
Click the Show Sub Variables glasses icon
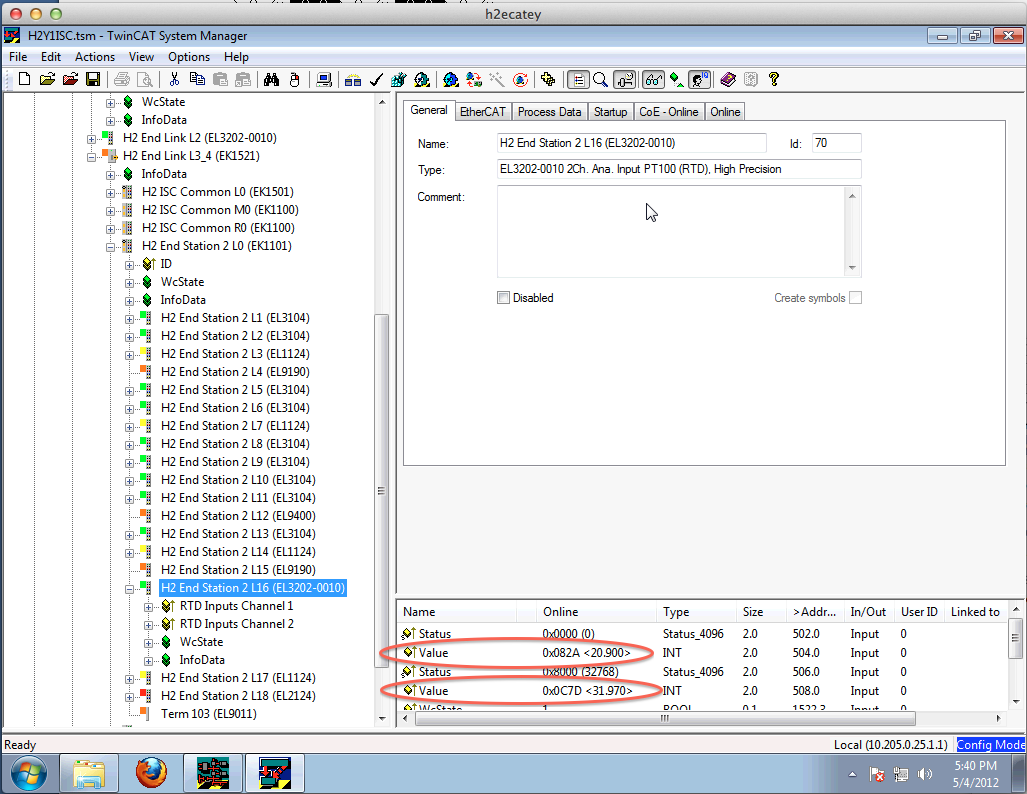[x=653, y=79]
